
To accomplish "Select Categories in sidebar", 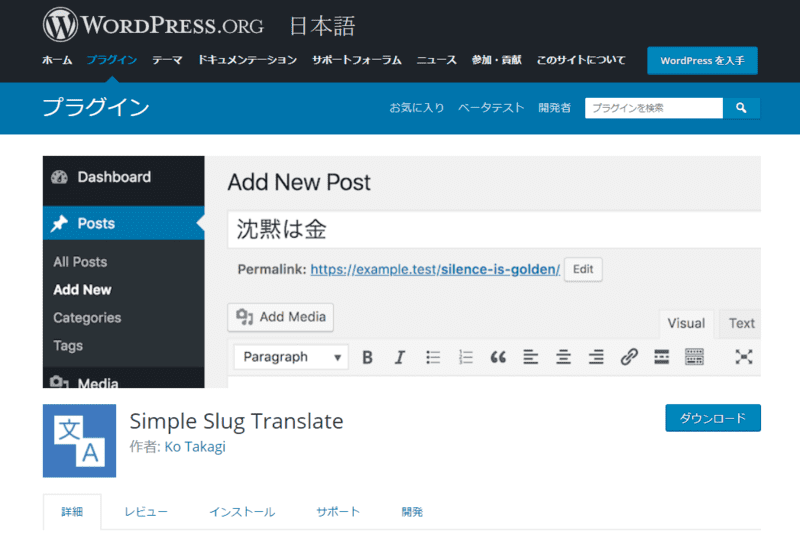I will click(87, 317).
